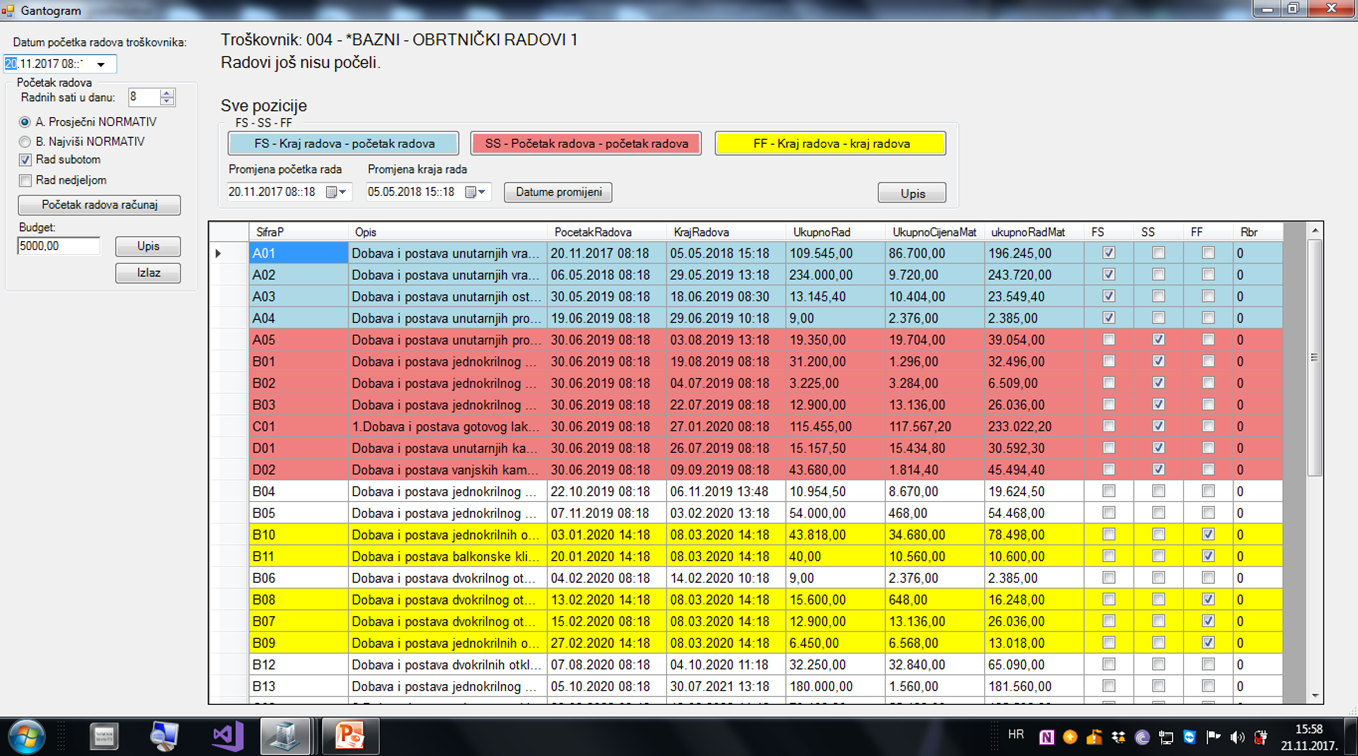Click the orange house warning tray icon

[x=1095, y=738]
